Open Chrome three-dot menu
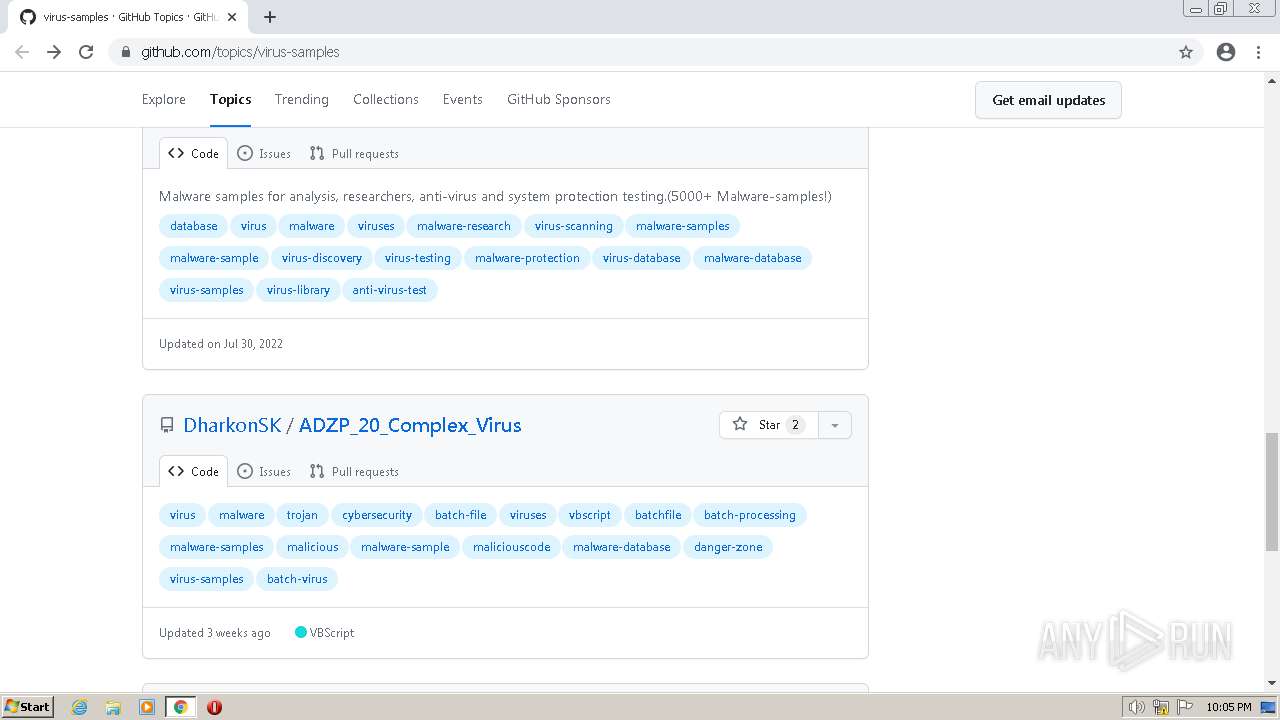The height and width of the screenshot is (720, 1280). [x=1258, y=52]
